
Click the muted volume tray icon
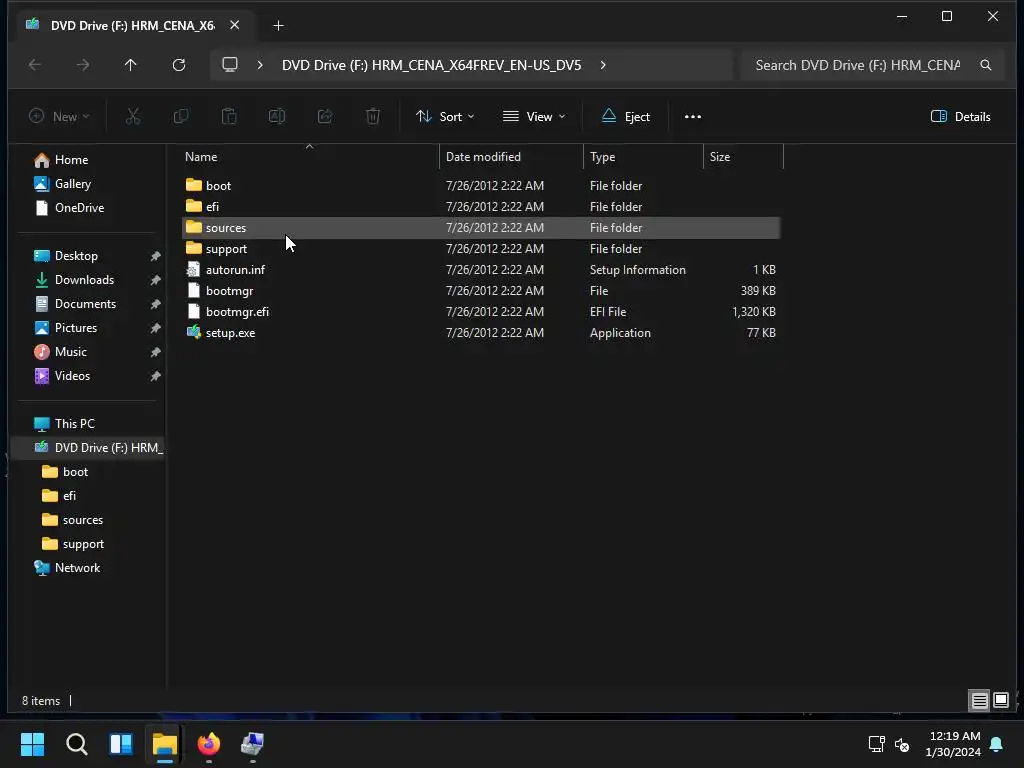click(902, 744)
